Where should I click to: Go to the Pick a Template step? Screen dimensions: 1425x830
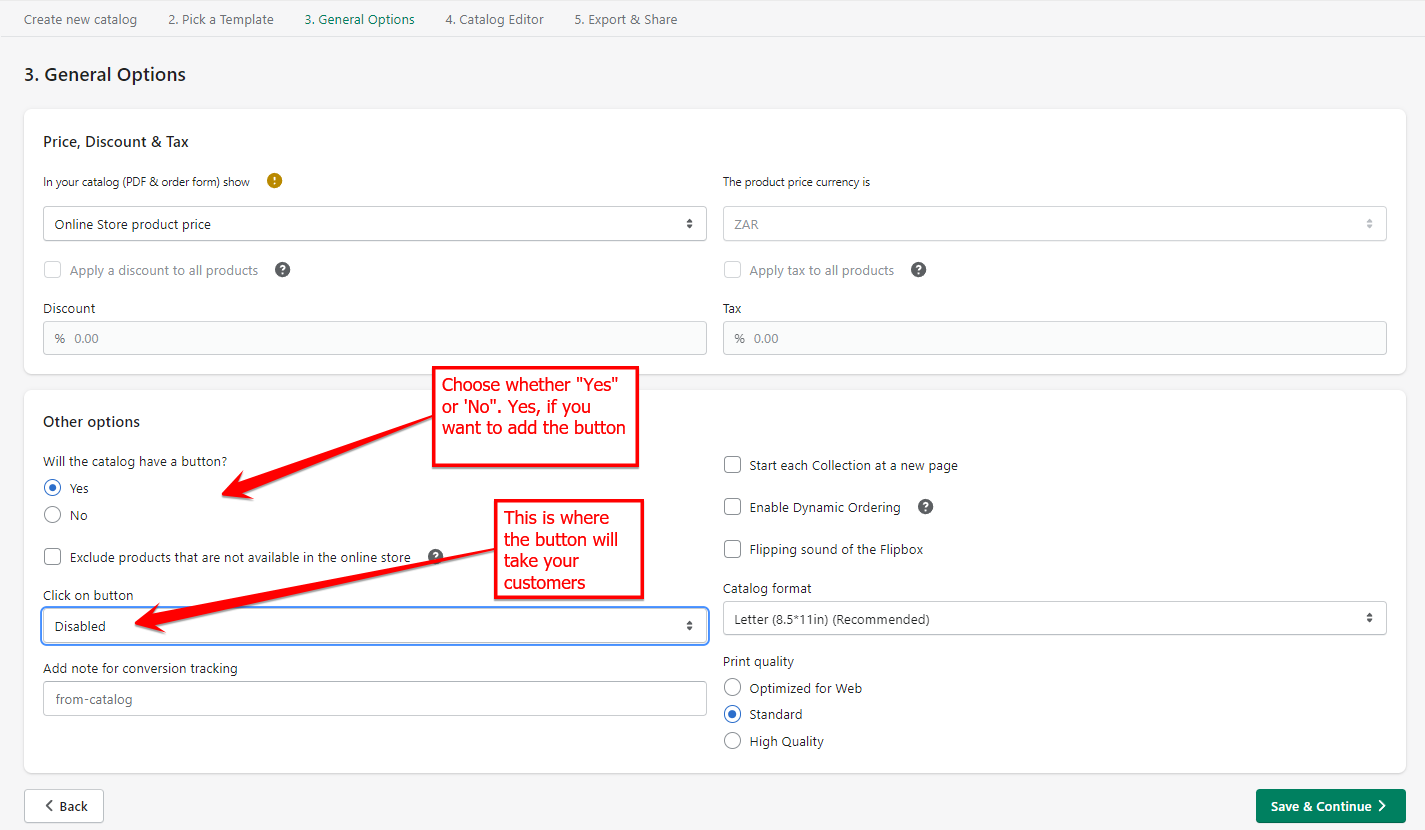pos(220,19)
